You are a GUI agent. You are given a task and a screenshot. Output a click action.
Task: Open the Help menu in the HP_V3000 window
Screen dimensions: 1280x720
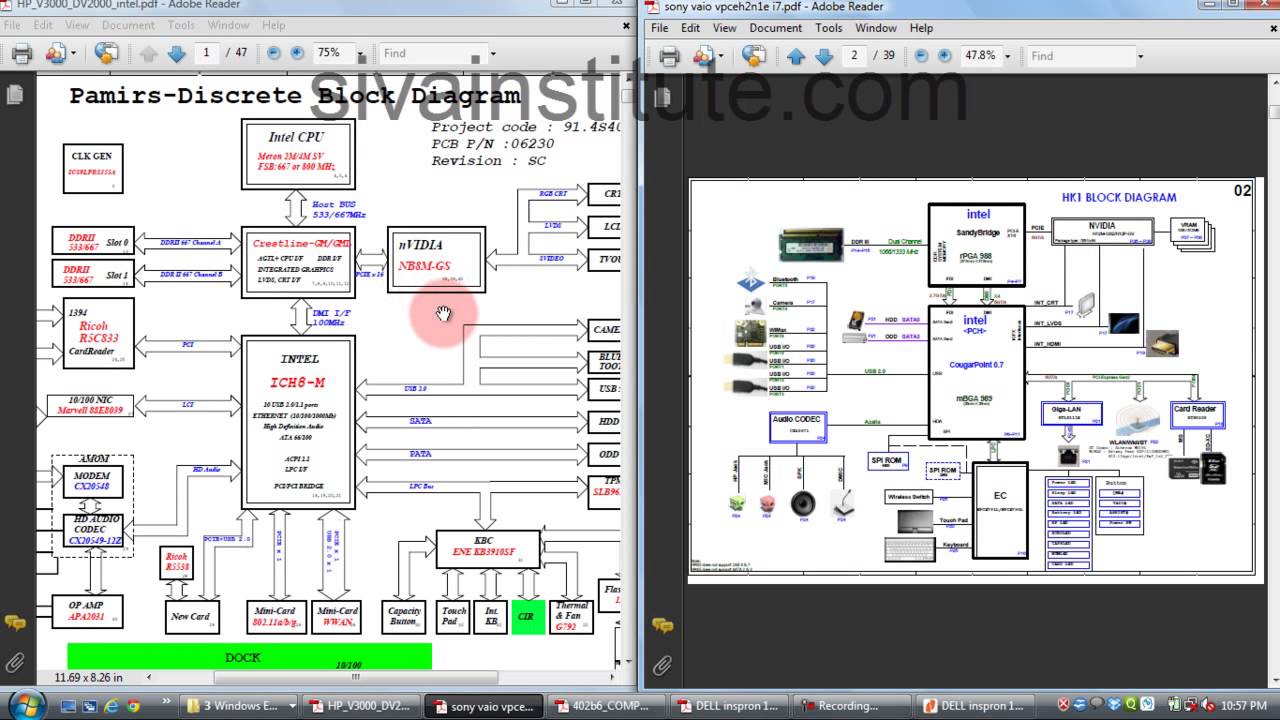click(273, 25)
